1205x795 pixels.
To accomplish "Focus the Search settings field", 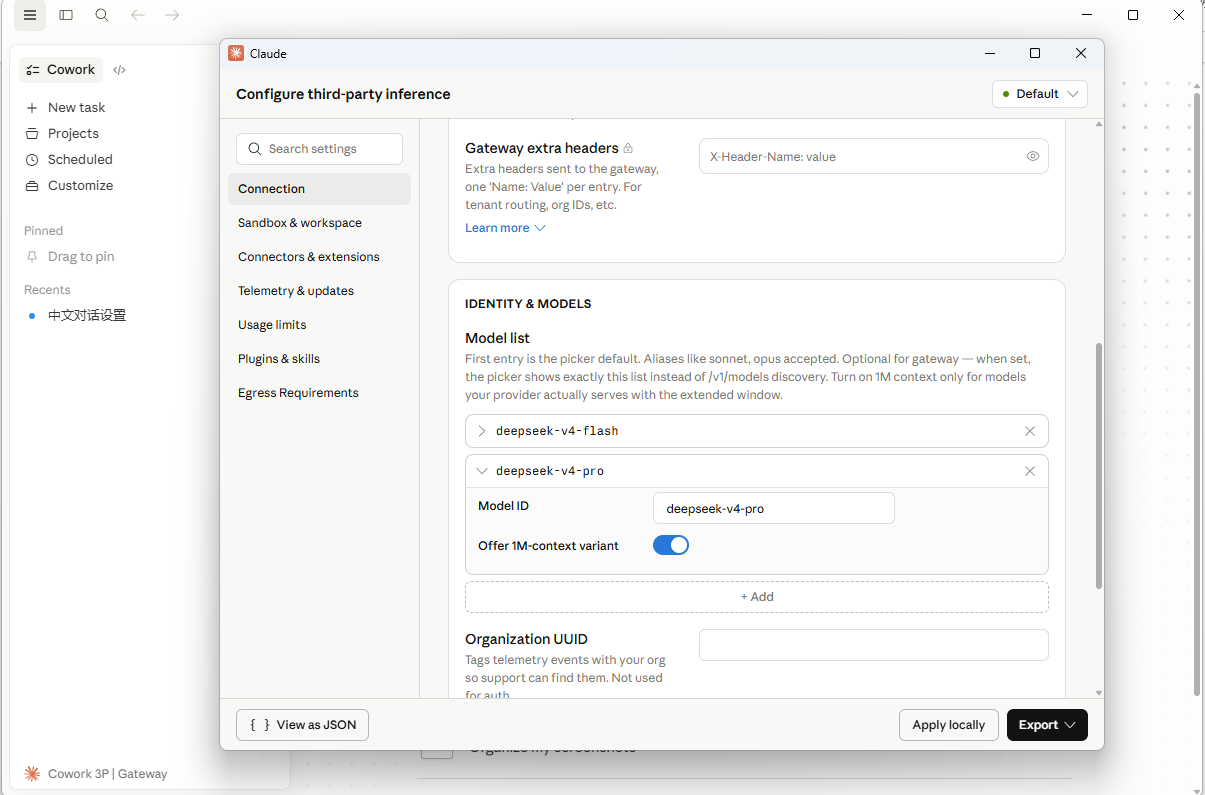I will click(319, 149).
